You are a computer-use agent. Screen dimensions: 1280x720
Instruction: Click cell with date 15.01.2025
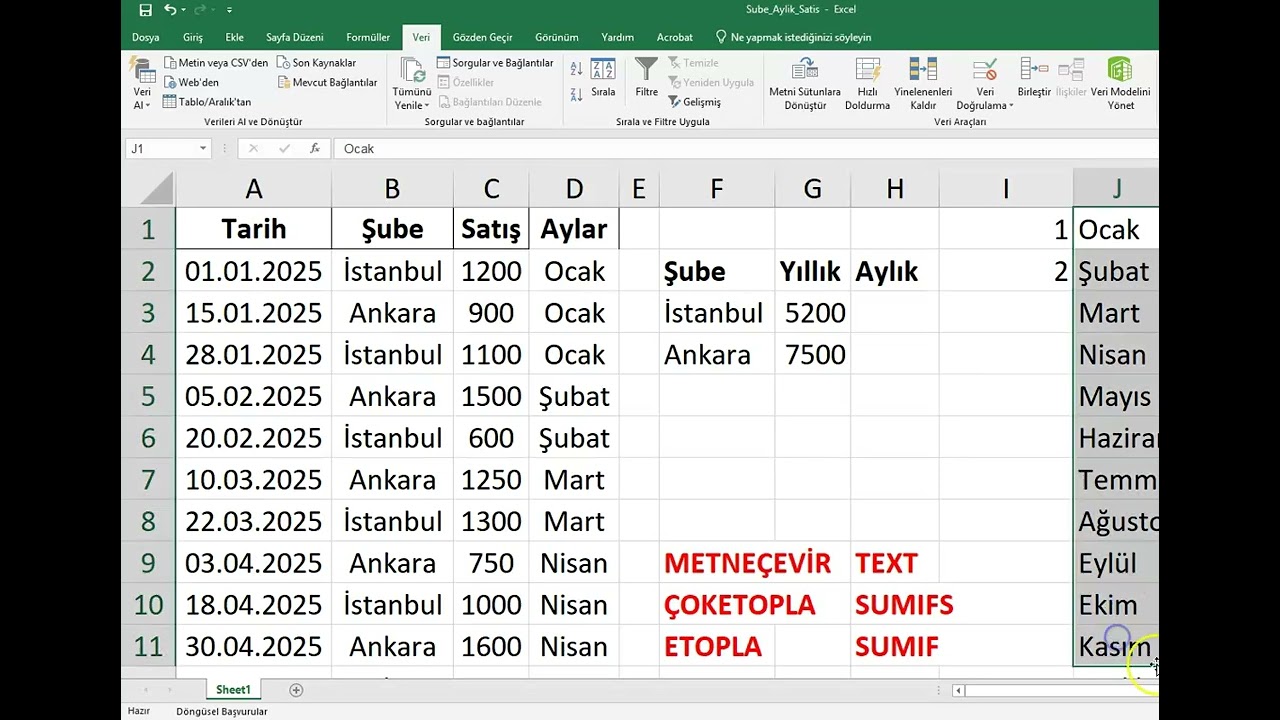(253, 313)
